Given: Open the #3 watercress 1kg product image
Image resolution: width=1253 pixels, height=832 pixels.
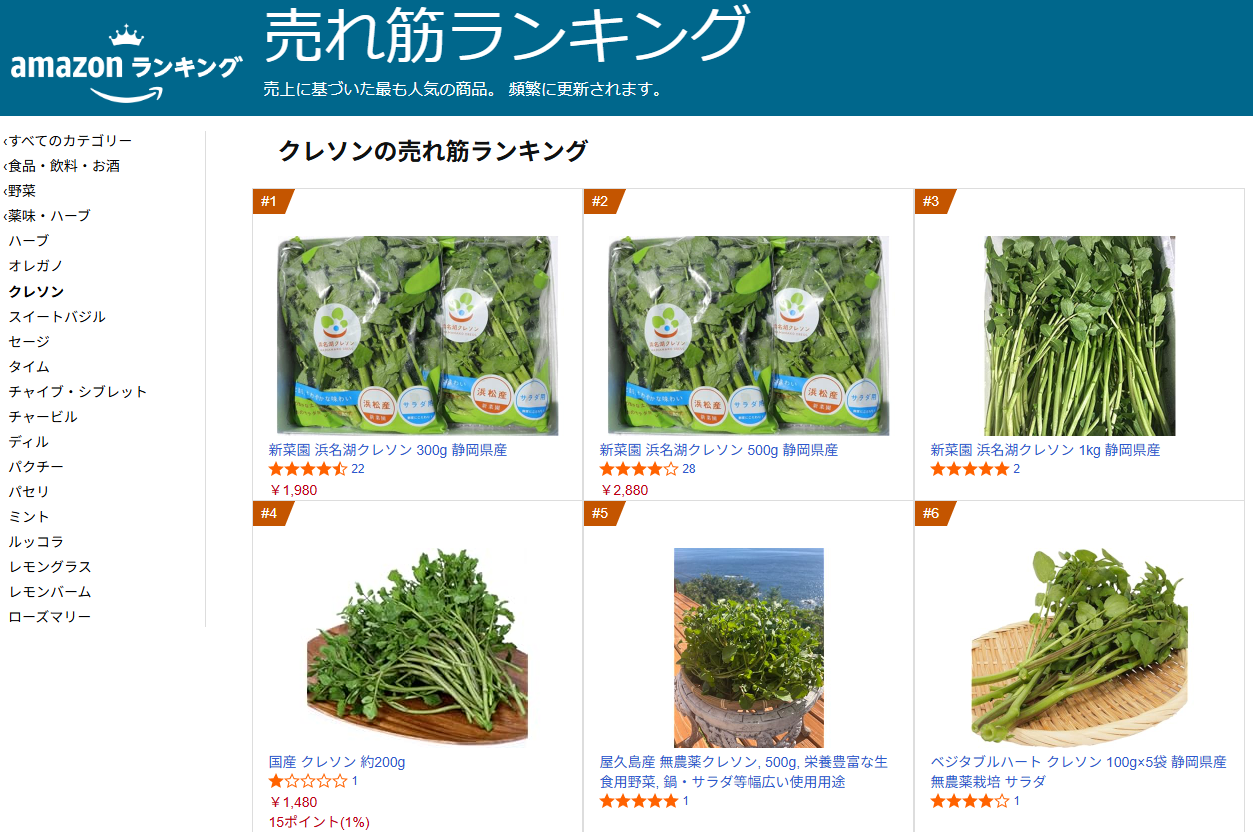Looking at the screenshot, I should coord(1079,336).
